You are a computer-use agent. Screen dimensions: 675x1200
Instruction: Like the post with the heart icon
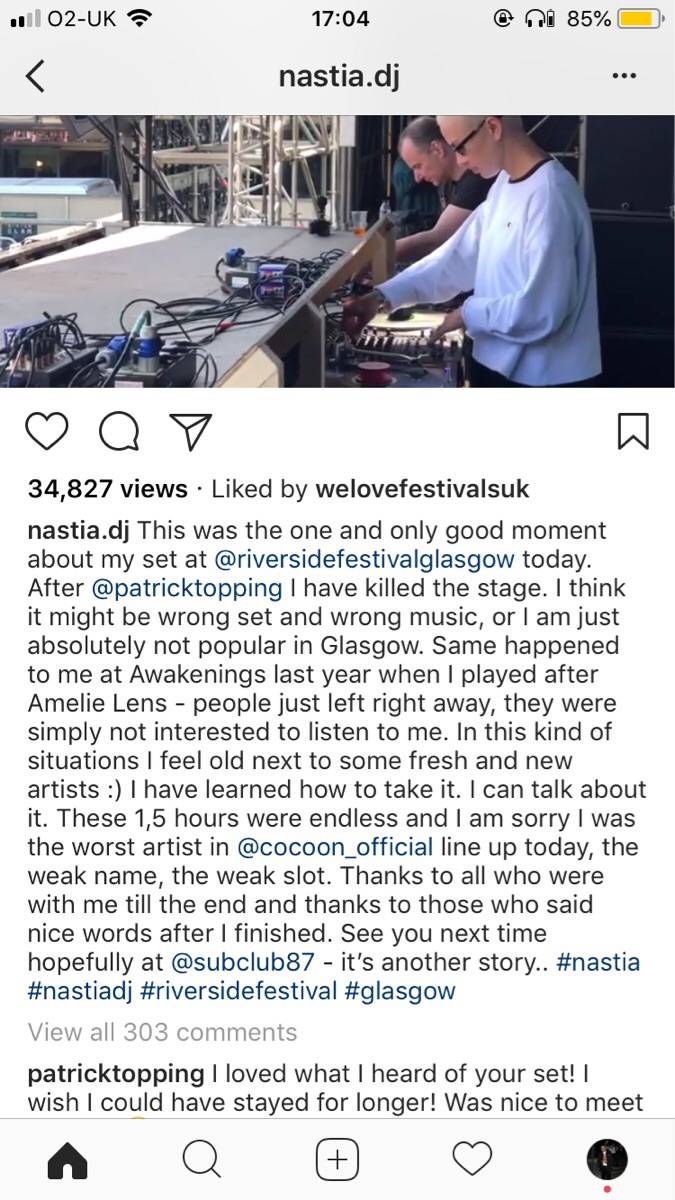[x=47, y=431]
